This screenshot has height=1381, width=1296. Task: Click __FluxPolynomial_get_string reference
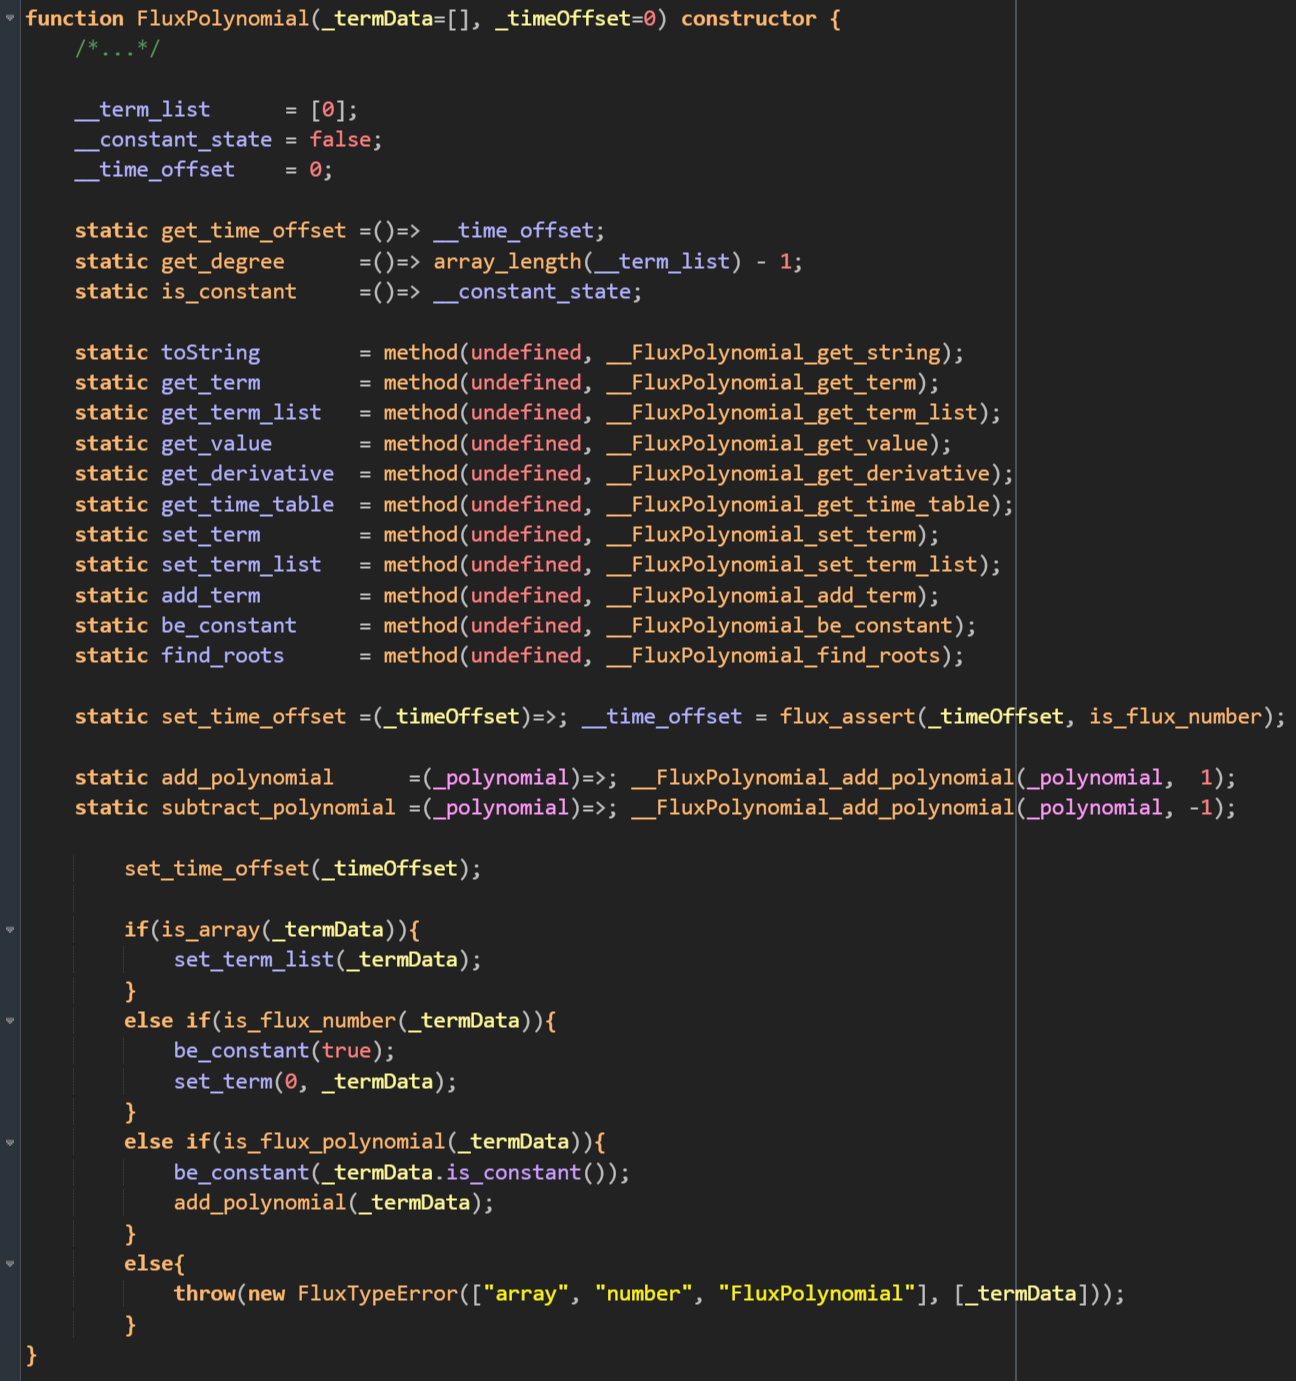773,352
